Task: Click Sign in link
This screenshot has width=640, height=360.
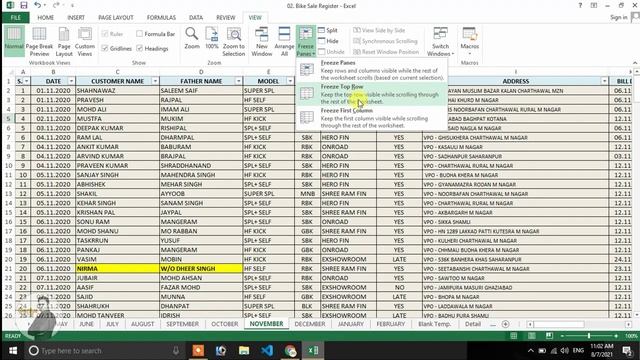Action: [619, 17]
